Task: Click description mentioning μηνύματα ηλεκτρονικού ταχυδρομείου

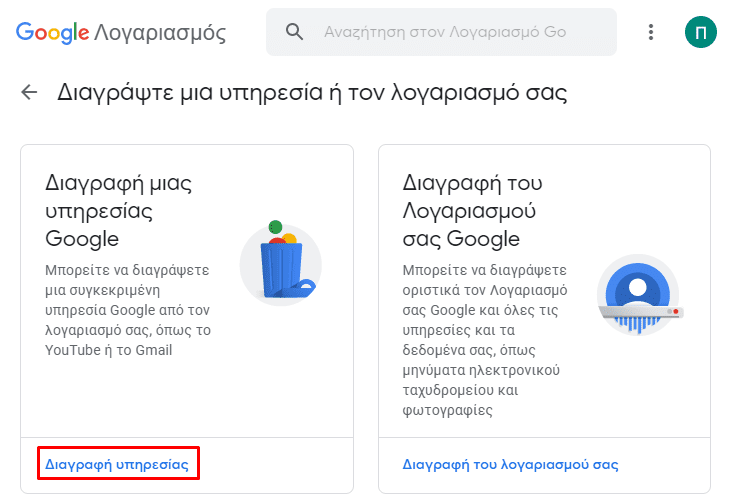Action: [485, 340]
